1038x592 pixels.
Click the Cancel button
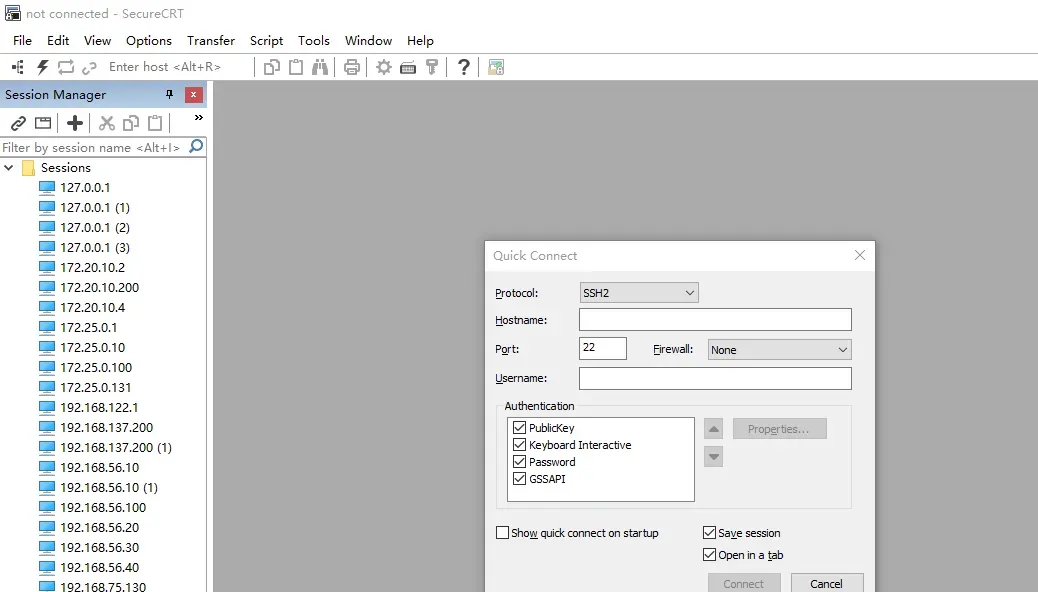[x=827, y=583]
